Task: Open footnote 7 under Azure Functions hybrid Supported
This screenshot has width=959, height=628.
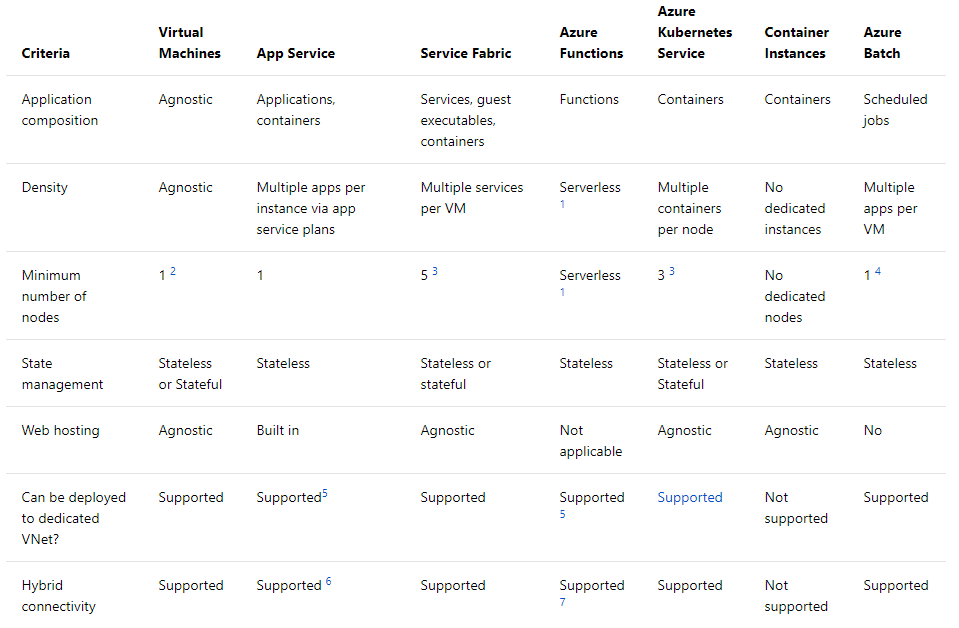Action: click(563, 602)
